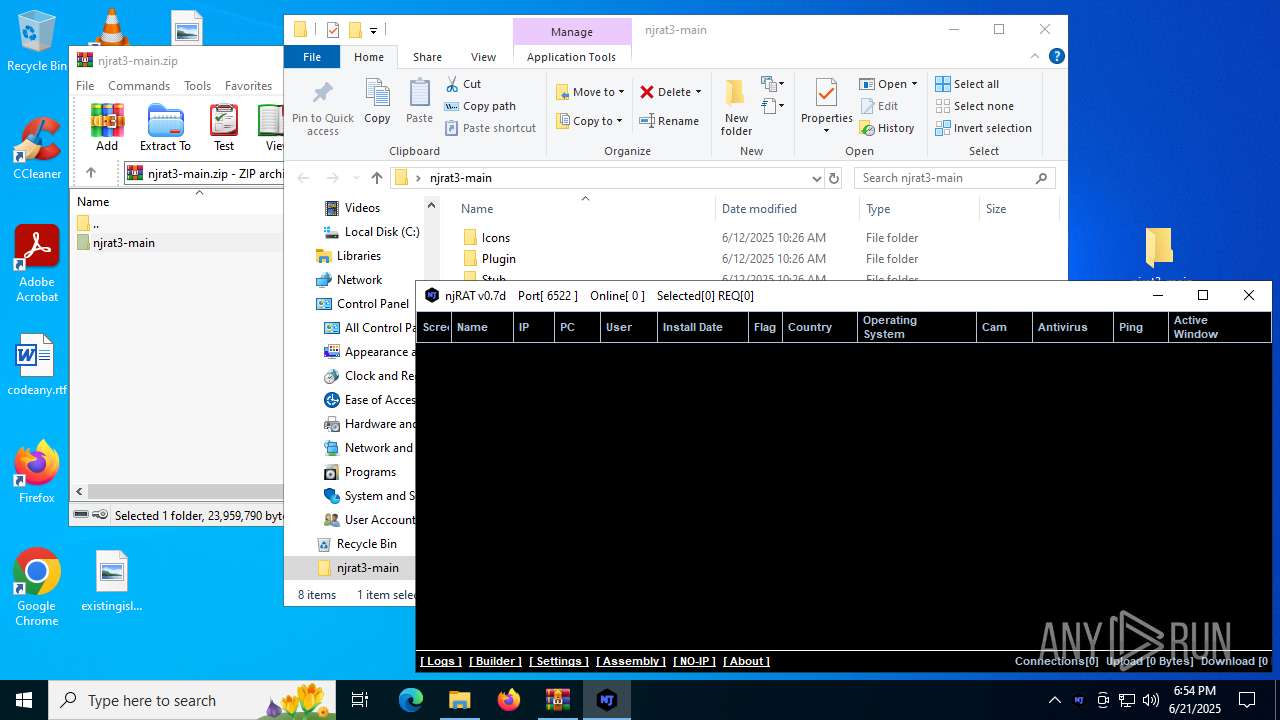1280x720 pixels.
Task: Open Explorer Help question mark icon
Action: [x=1056, y=57]
